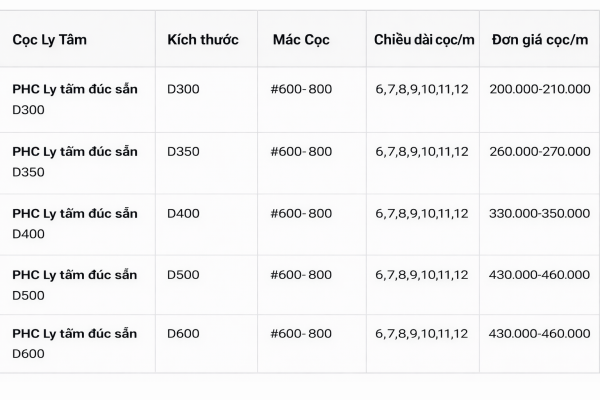600x400 pixels.
Task: Select 'D600' in the Kích thước column
Action: [183, 334]
